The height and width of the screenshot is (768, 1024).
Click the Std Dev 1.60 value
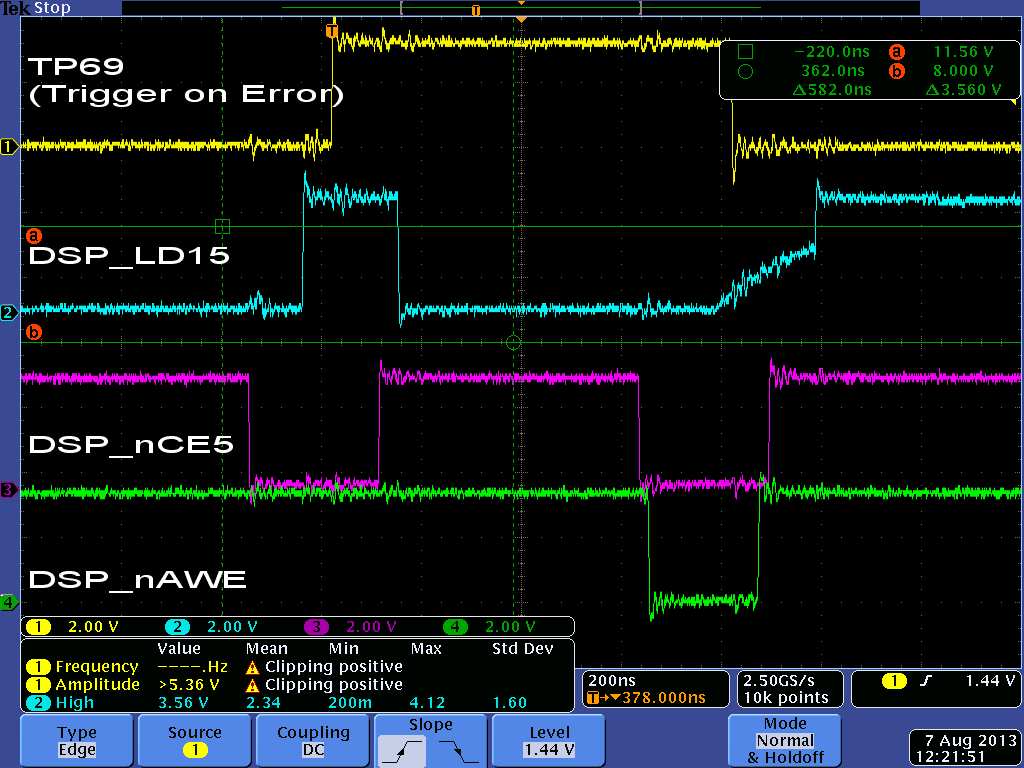click(x=509, y=703)
